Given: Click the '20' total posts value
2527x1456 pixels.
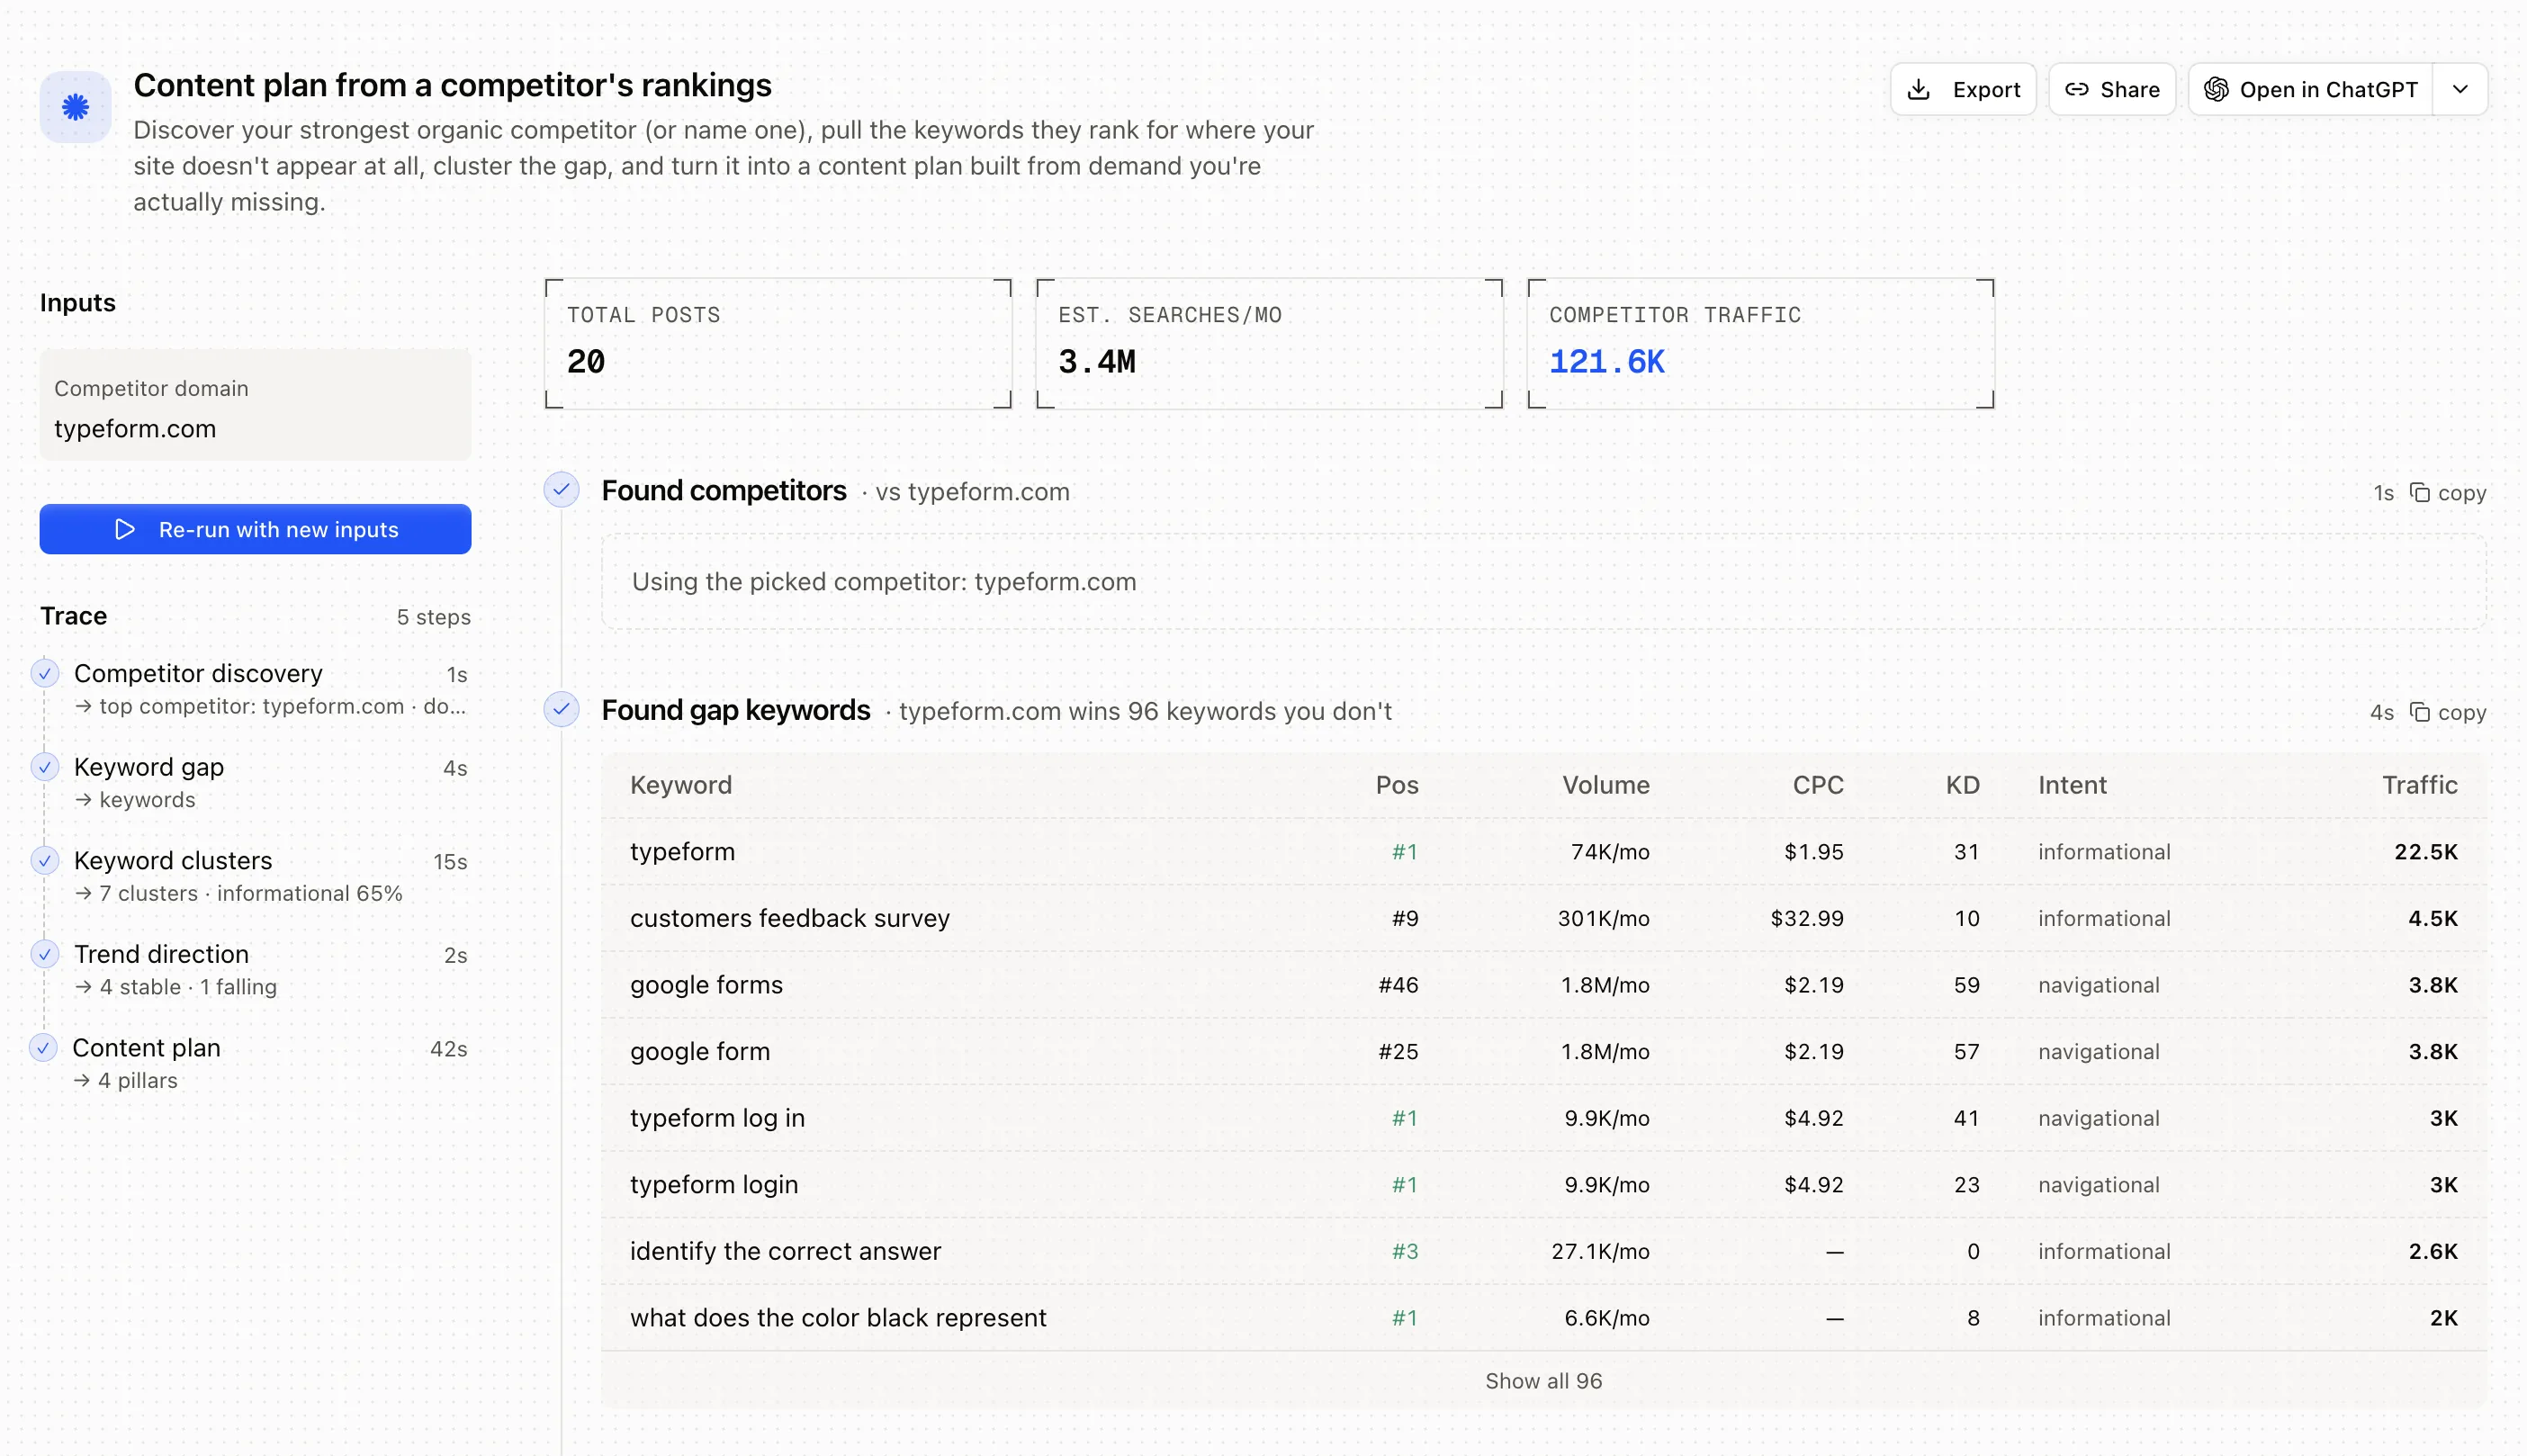Looking at the screenshot, I should tap(586, 362).
